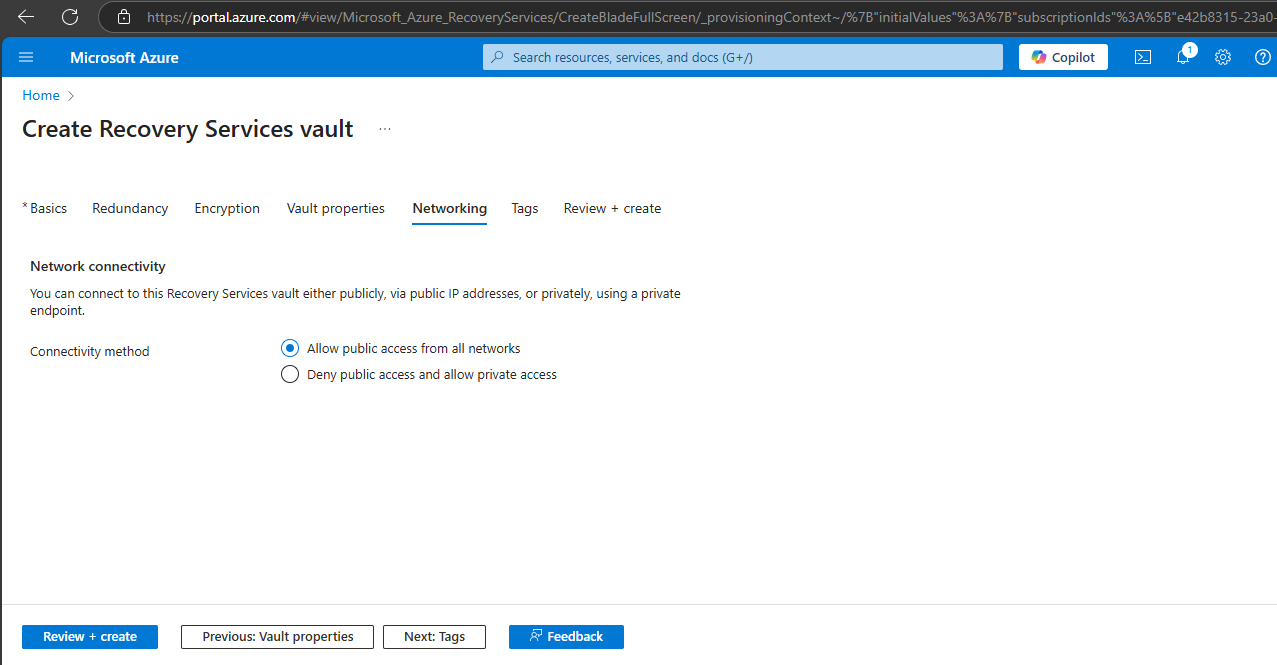
Task: Switch to the Encryption tab
Action: click(227, 208)
